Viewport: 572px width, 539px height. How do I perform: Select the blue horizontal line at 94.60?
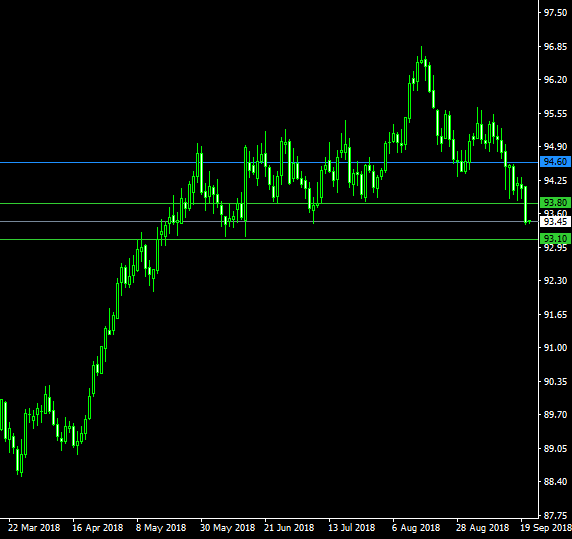pos(269,162)
